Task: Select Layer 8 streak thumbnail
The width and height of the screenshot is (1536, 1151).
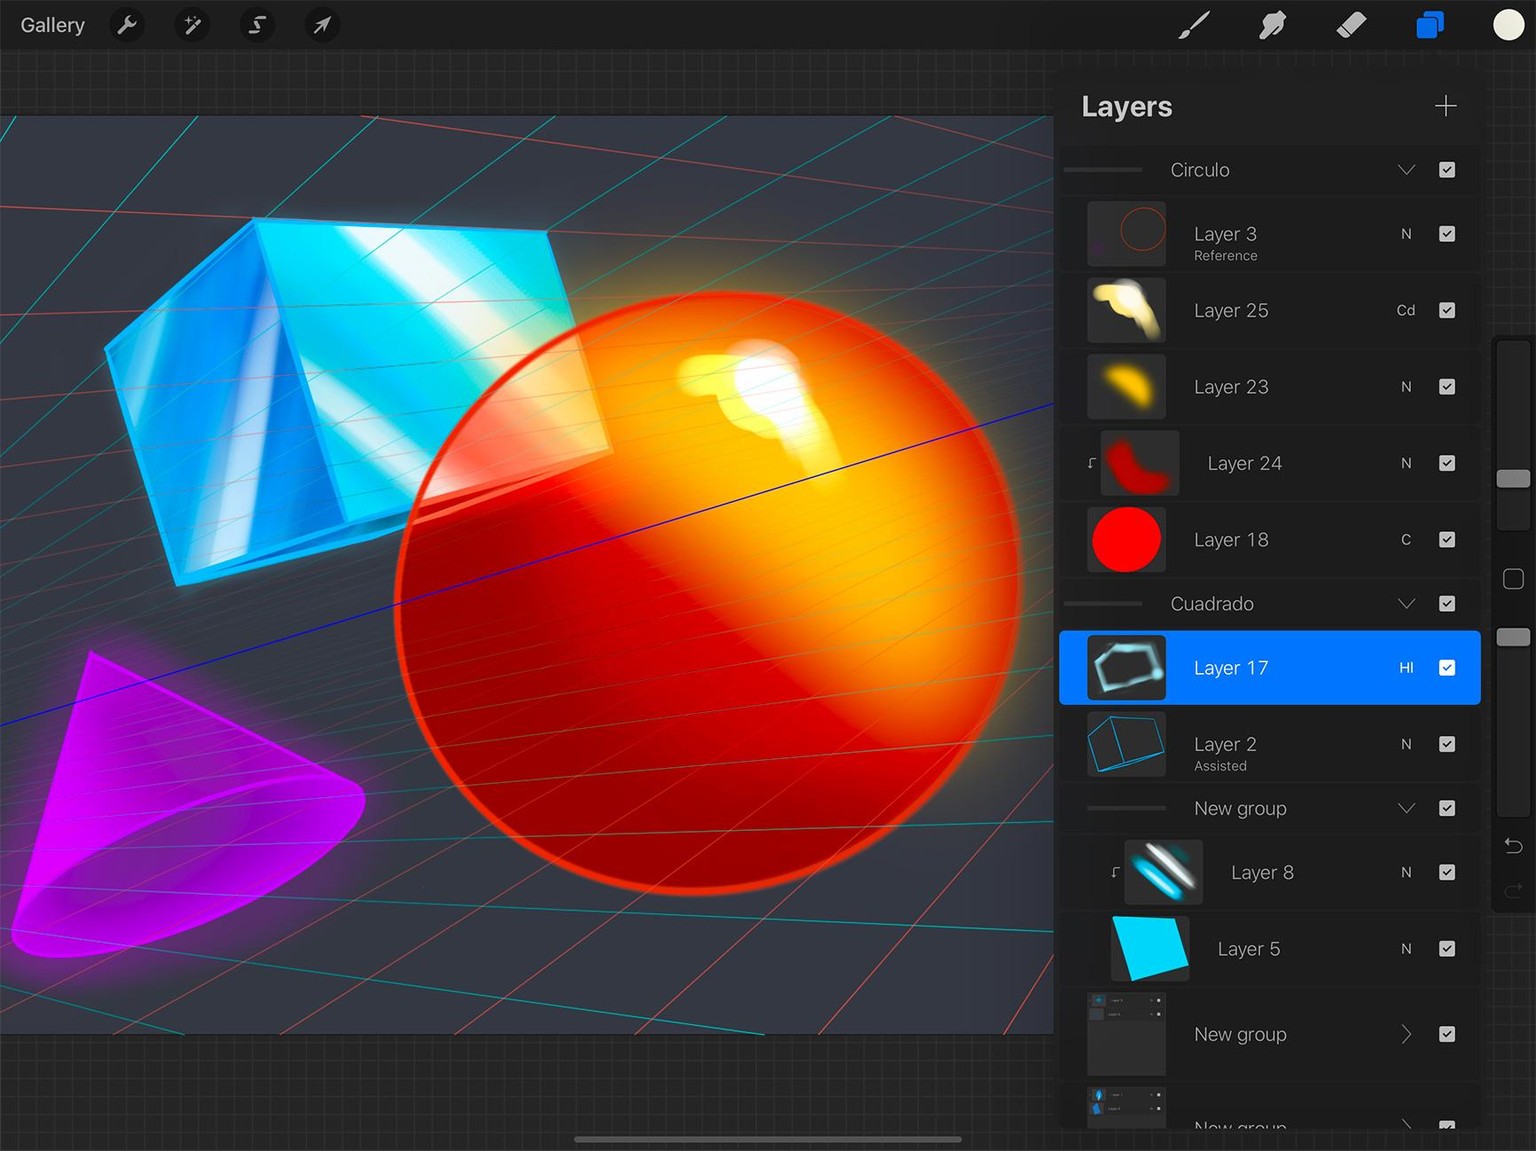Action: pyautogui.click(x=1163, y=872)
